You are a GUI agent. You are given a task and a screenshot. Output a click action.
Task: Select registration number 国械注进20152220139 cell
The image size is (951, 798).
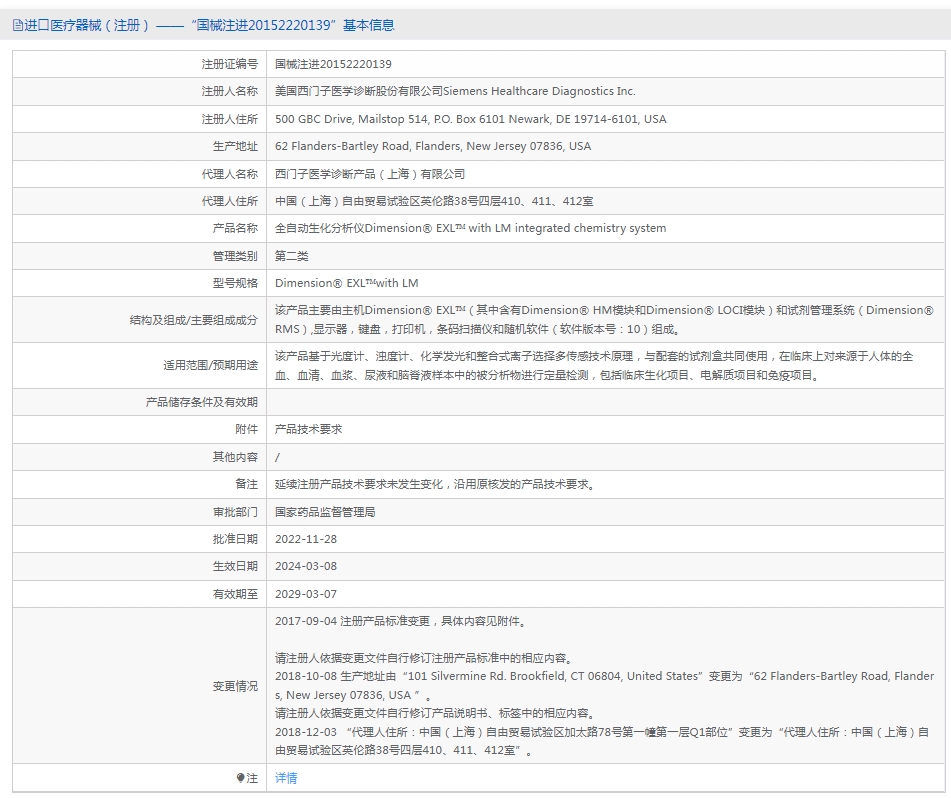coord(333,64)
